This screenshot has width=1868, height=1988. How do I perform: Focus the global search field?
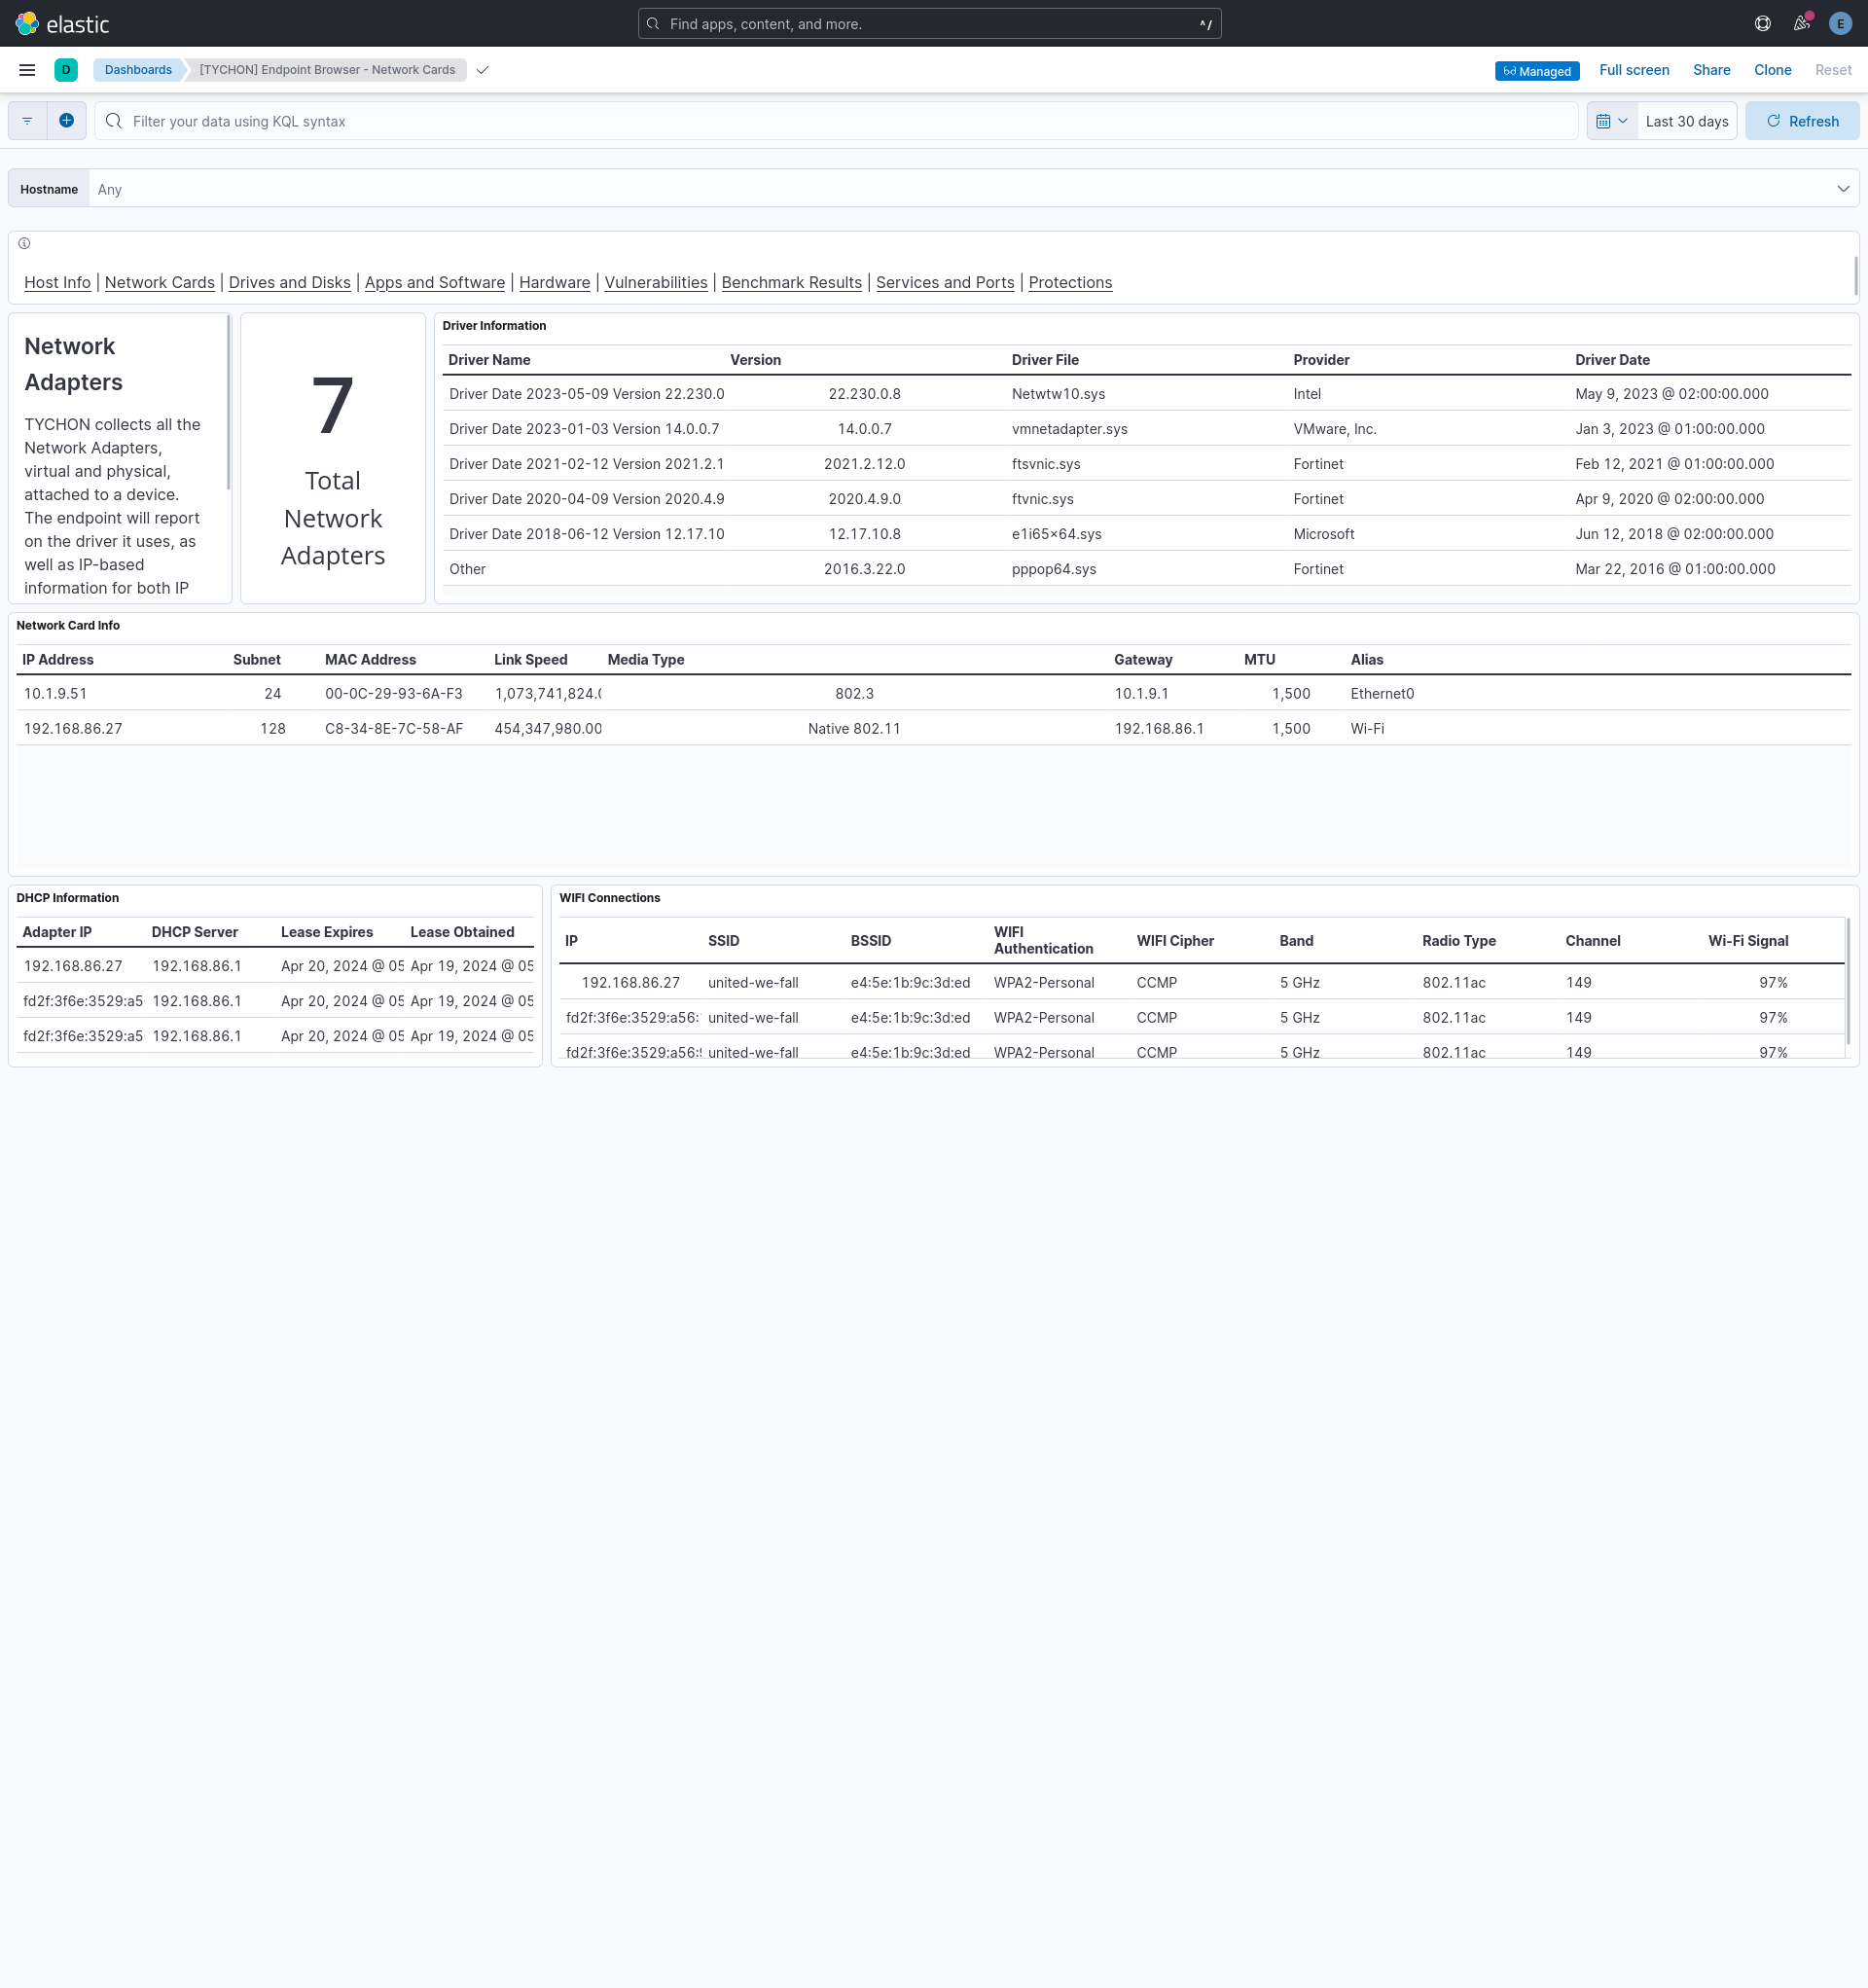(x=929, y=23)
